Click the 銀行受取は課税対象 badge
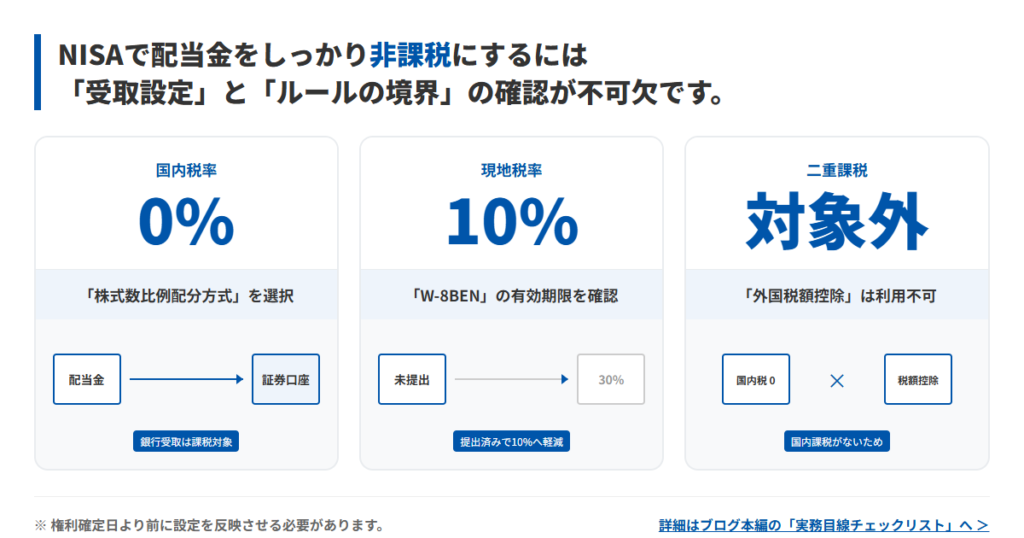 click(186, 441)
